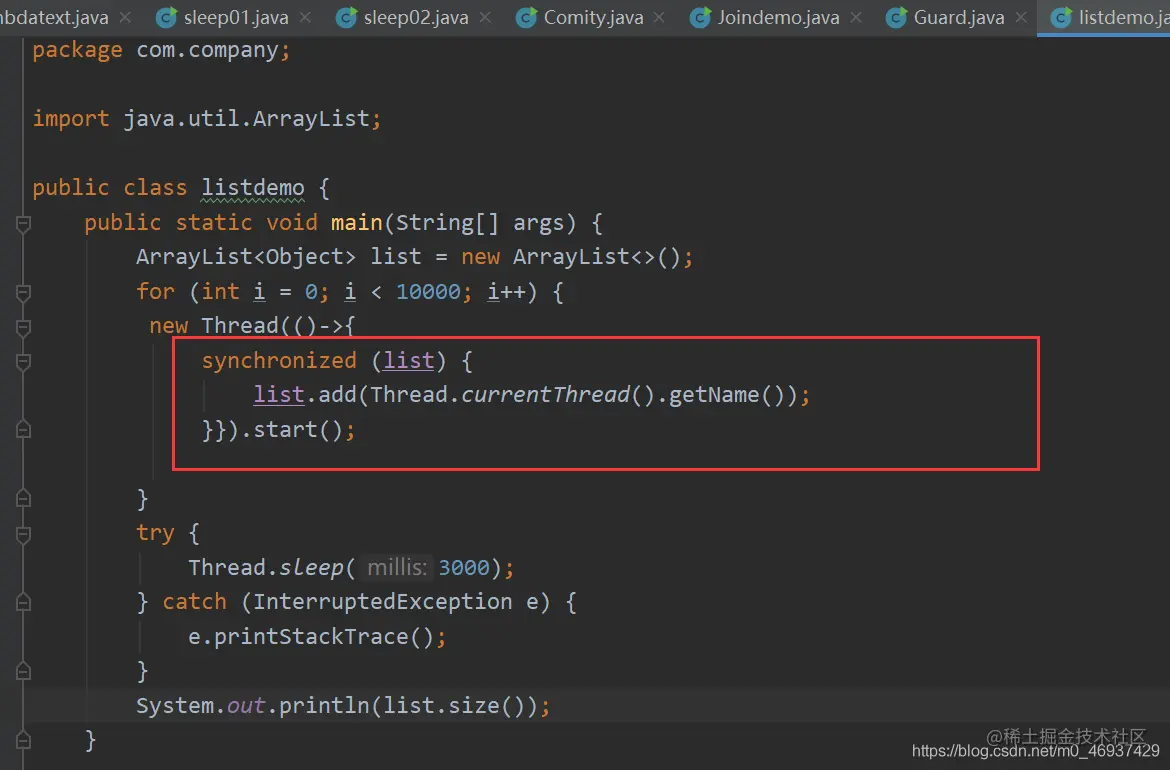Click InterruptedException in catch clause
Image resolution: width=1170 pixels, height=770 pixels.
[x=383, y=601]
